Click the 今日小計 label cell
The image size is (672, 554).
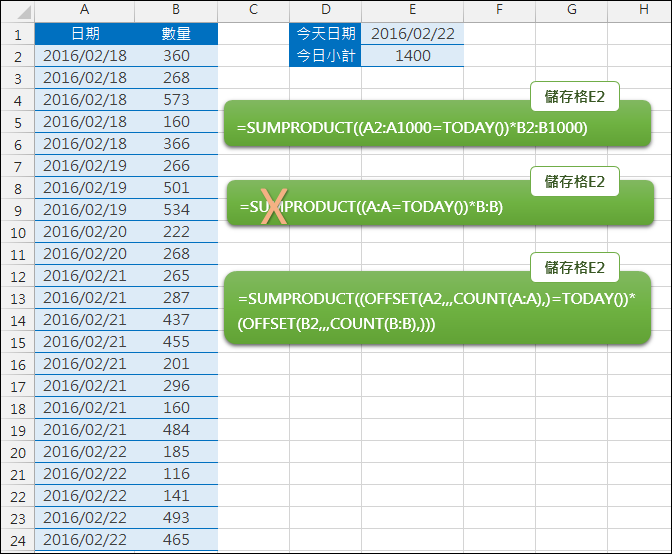[x=325, y=56]
